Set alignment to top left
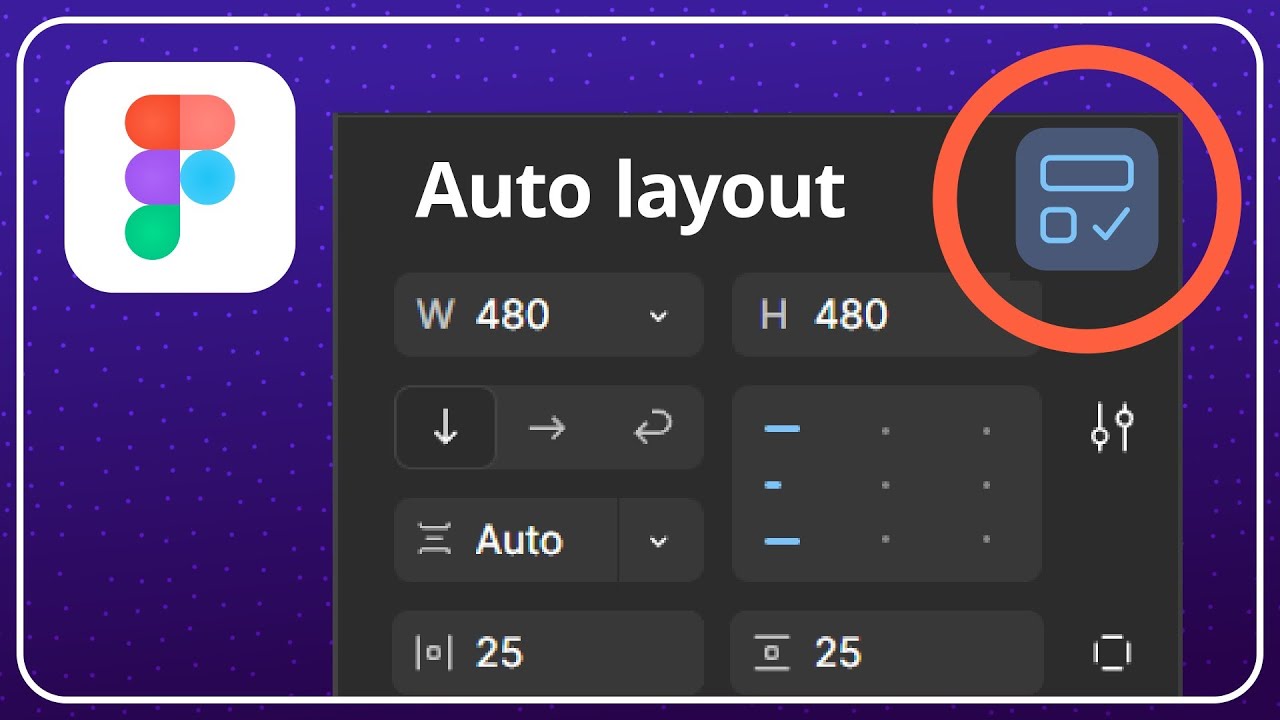This screenshot has width=1280, height=720. tap(782, 429)
